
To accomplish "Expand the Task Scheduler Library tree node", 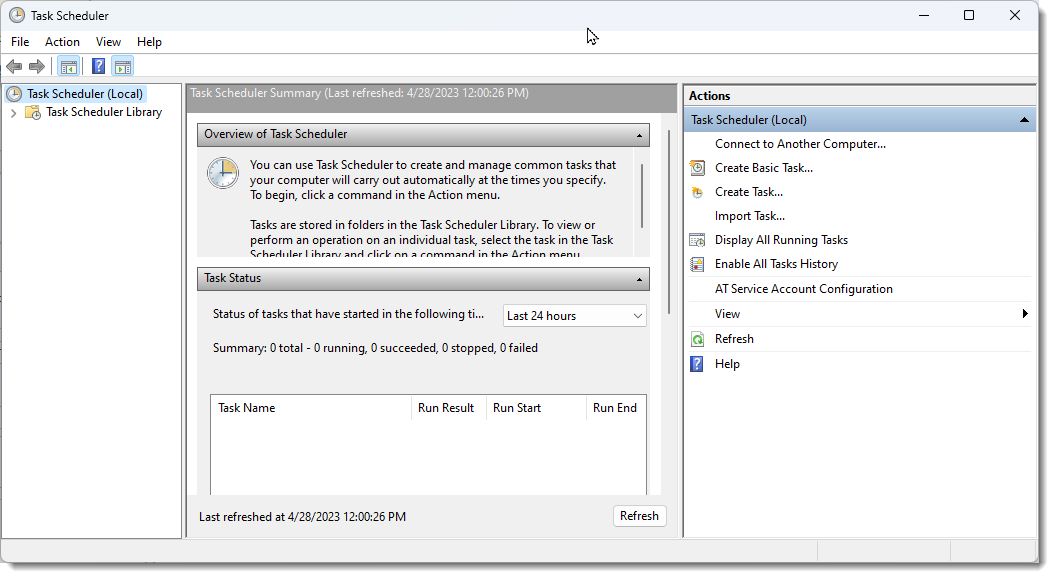I will [x=13, y=113].
